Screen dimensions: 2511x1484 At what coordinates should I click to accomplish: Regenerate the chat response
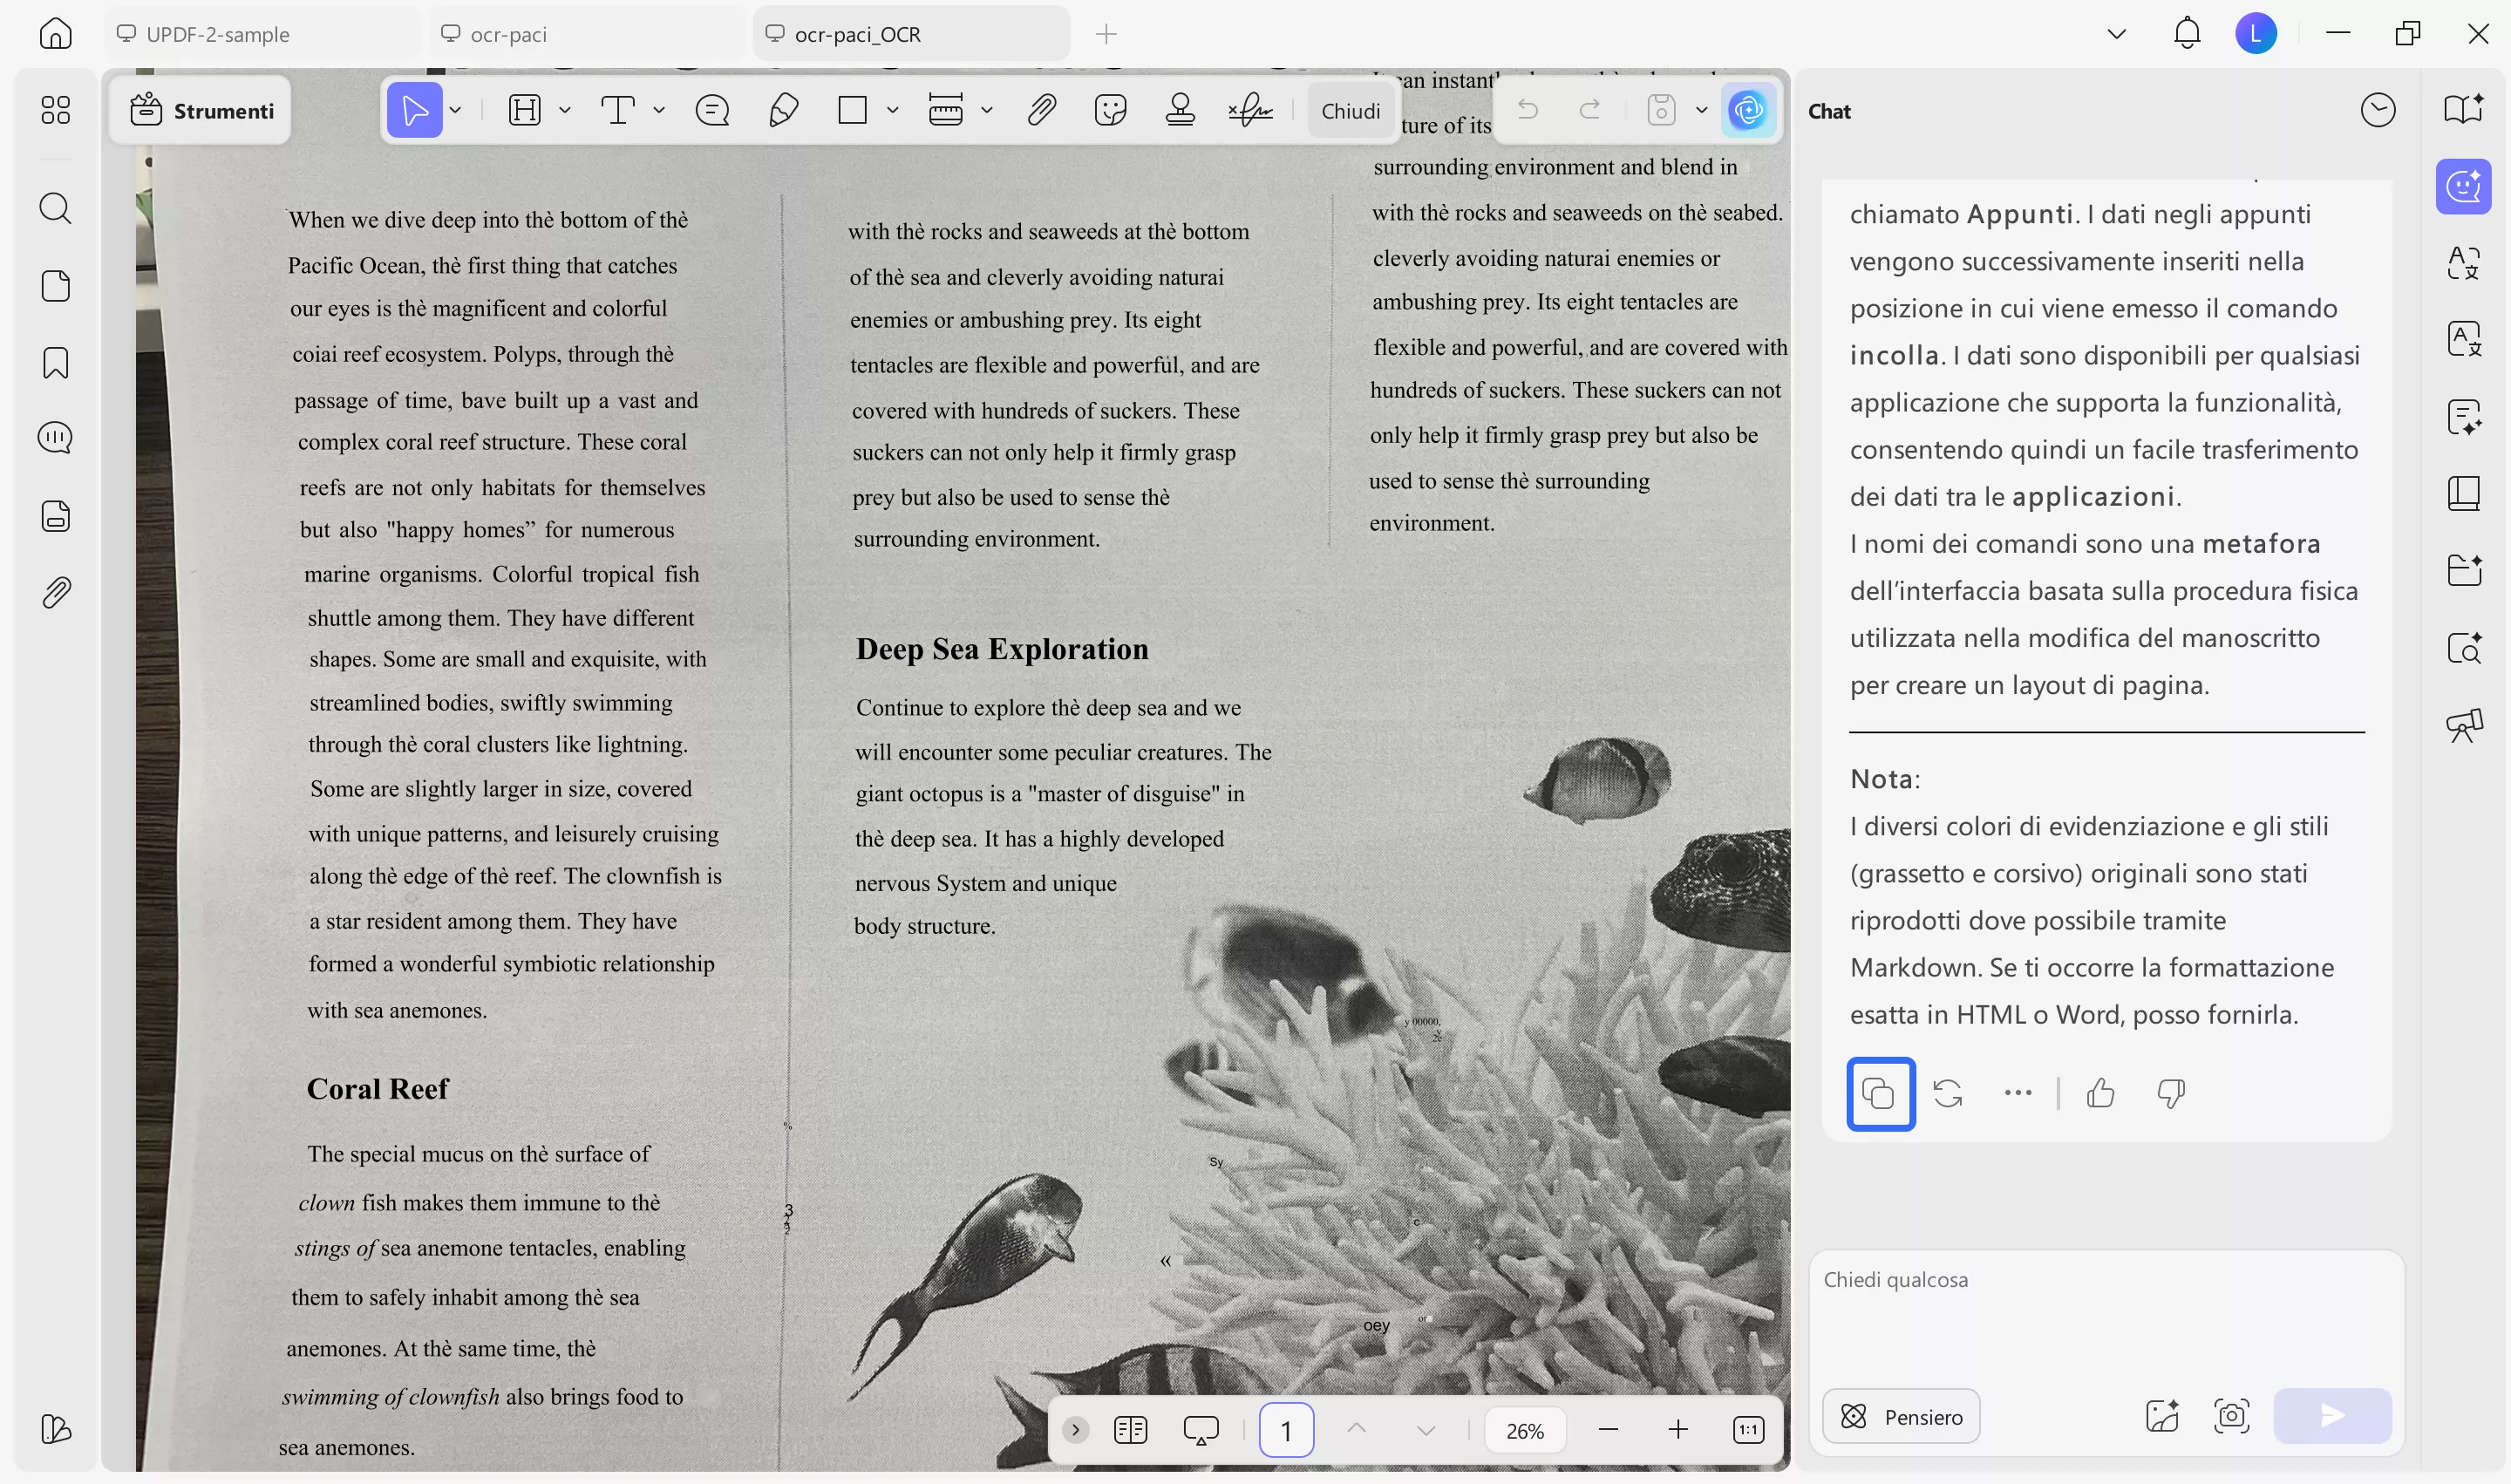coord(1947,1093)
